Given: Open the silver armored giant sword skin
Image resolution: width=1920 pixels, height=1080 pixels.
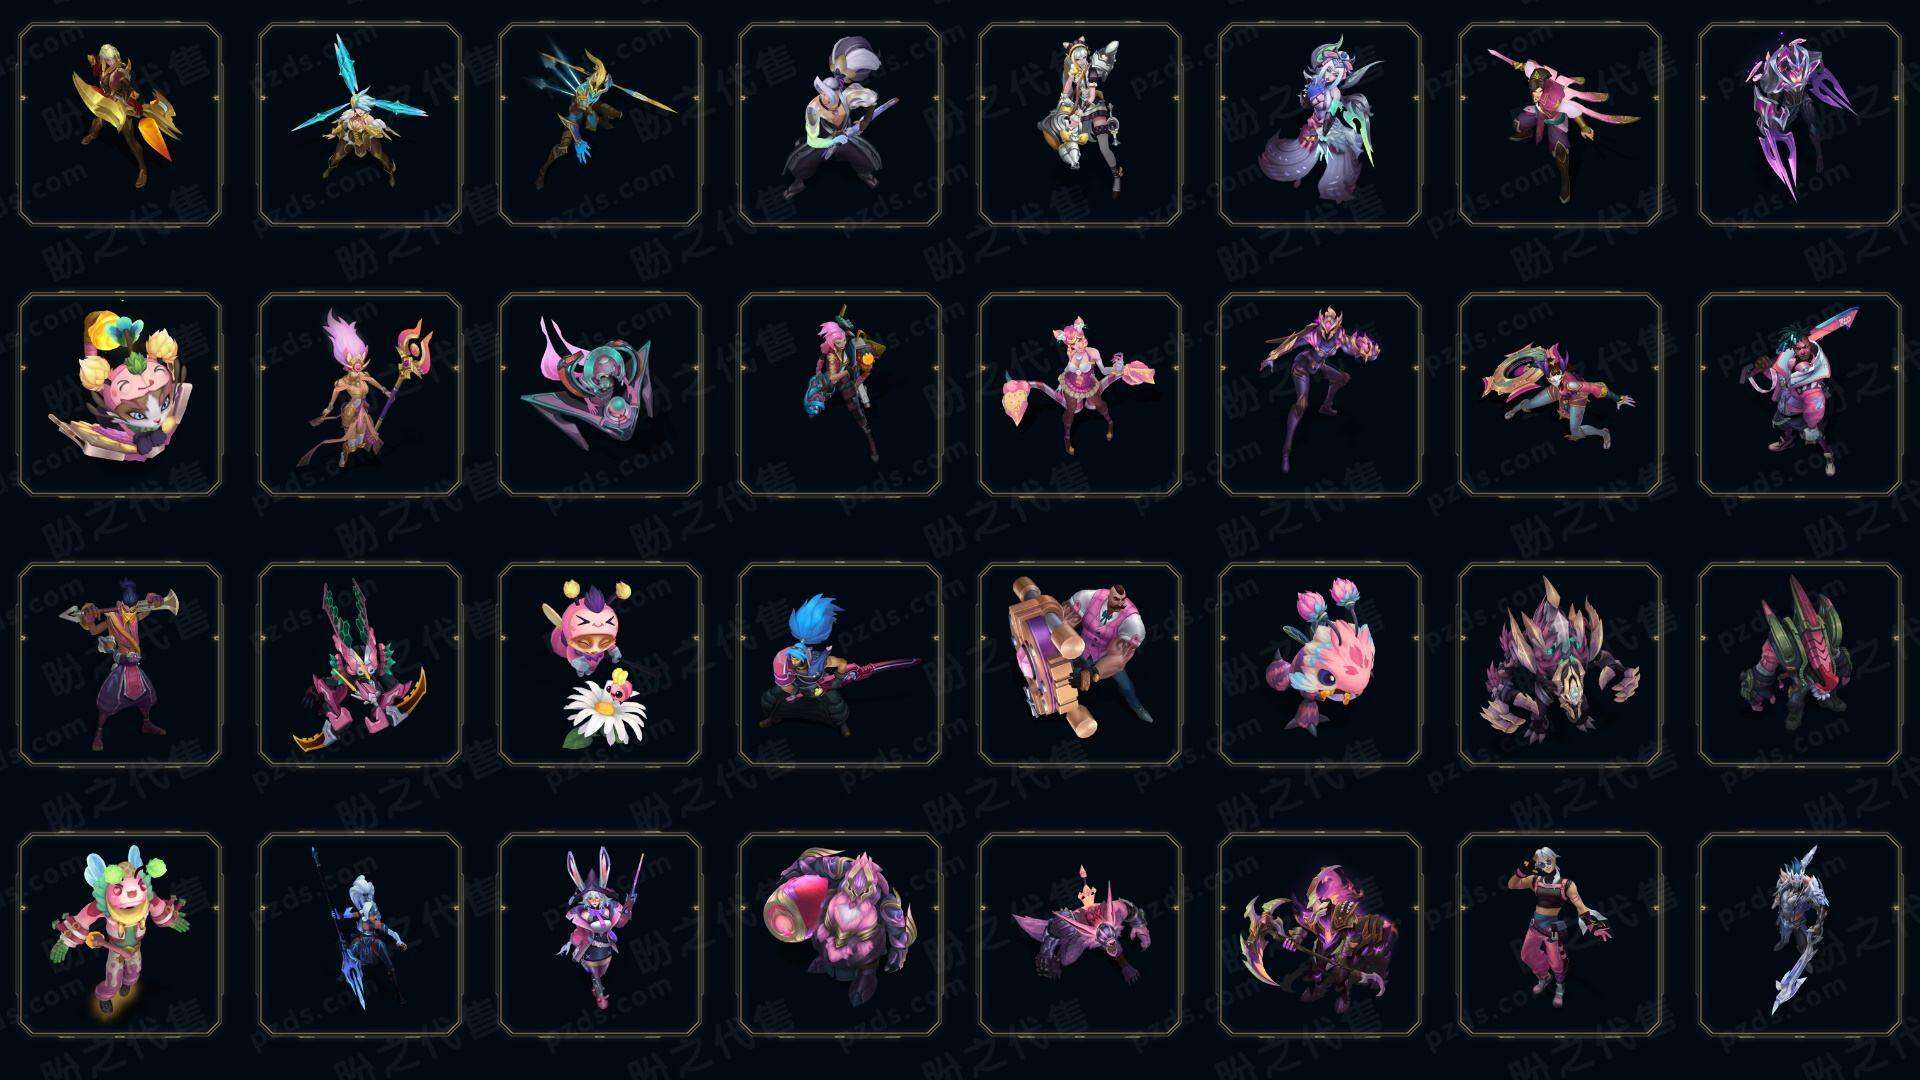Looking at the screenshot, I should click(x=1800, y=935).
